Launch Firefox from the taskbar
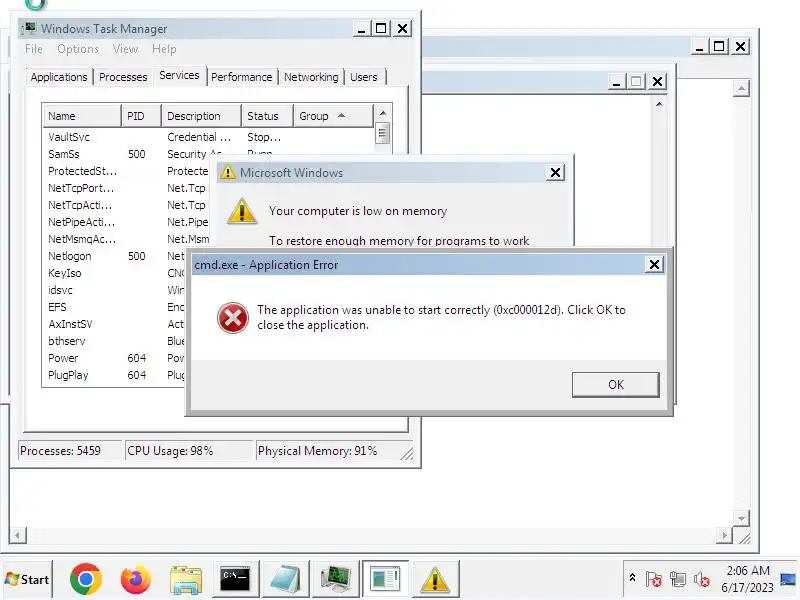This screenshot has width=800, height=600. pos(135,579)
